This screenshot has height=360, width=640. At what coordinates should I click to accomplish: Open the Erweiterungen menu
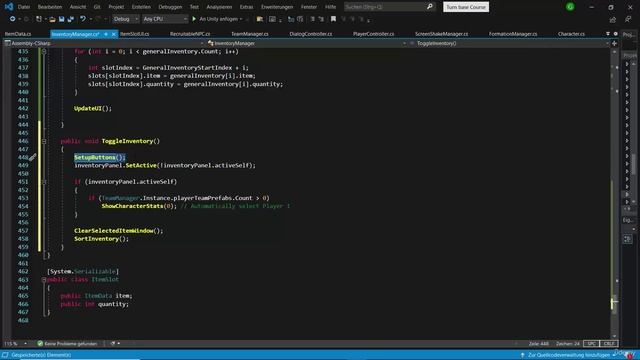[x=277, y=7]
